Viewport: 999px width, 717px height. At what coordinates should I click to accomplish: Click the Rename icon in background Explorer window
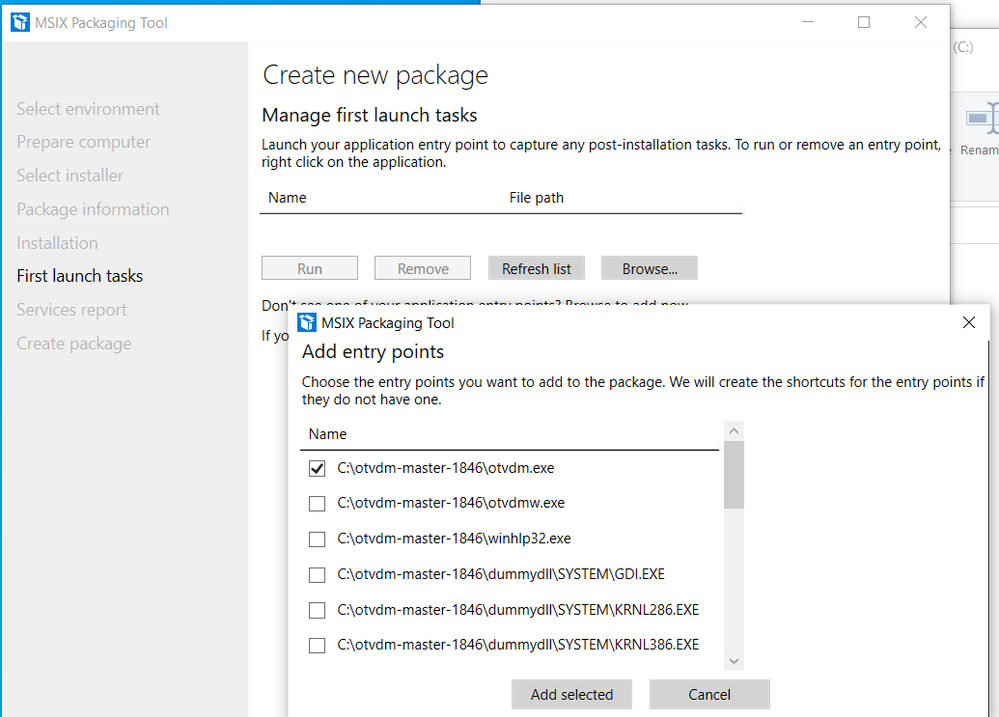pos(981,118)
